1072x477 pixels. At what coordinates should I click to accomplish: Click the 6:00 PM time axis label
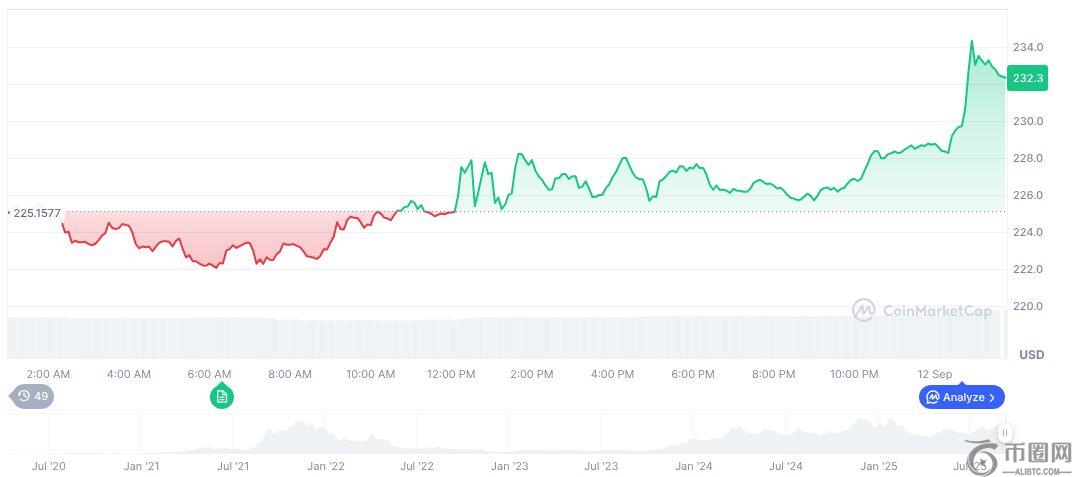tap(692, 374)
